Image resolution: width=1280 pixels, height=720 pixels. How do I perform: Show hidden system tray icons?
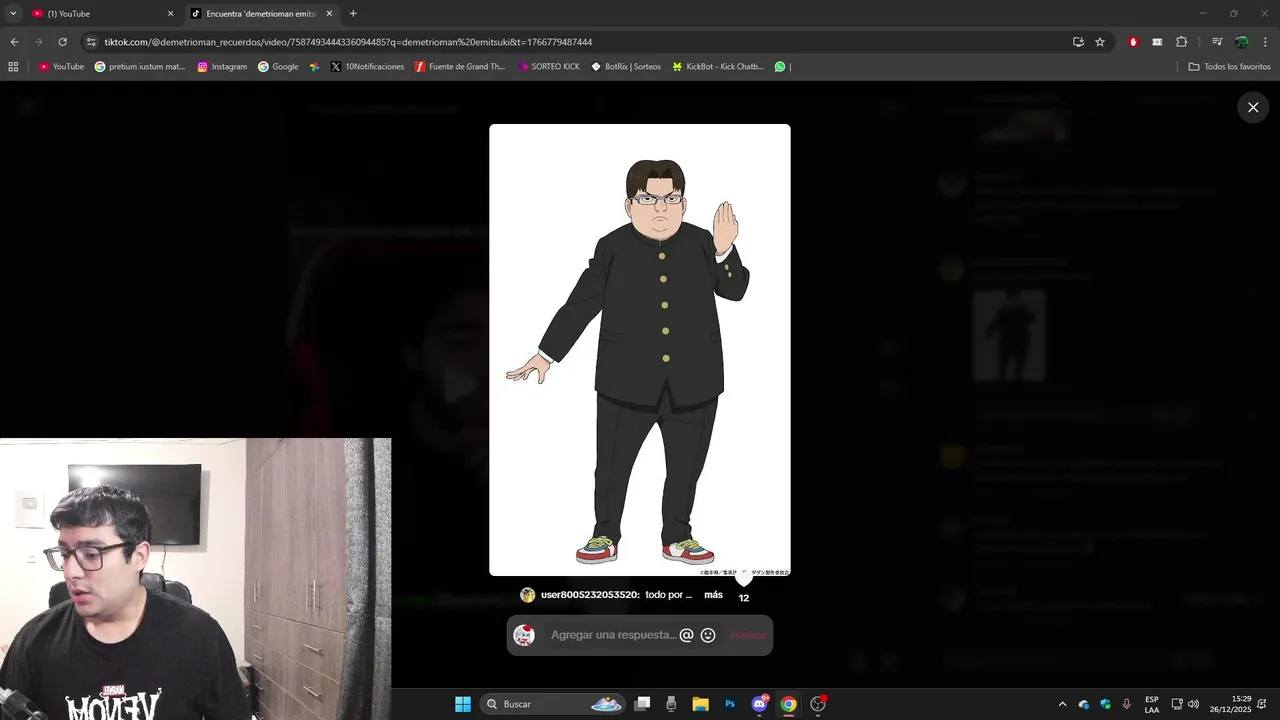(1062, 704)
